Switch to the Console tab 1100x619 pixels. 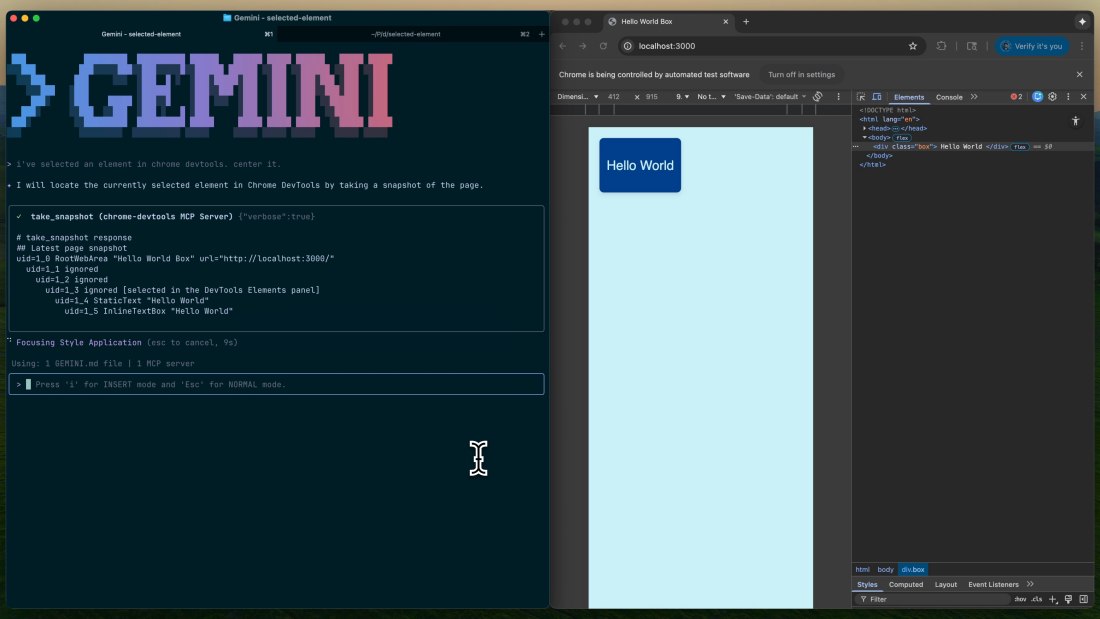pyautogui.click(x=949, y=97)
